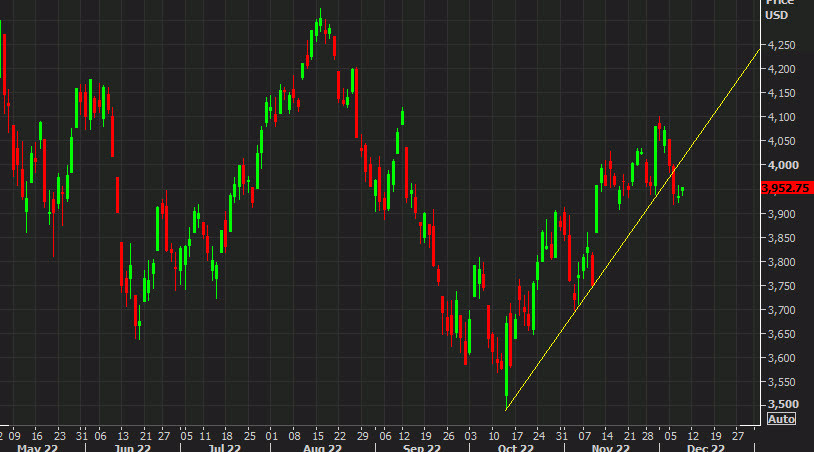Select the 08 date tick label

(294, 436)
